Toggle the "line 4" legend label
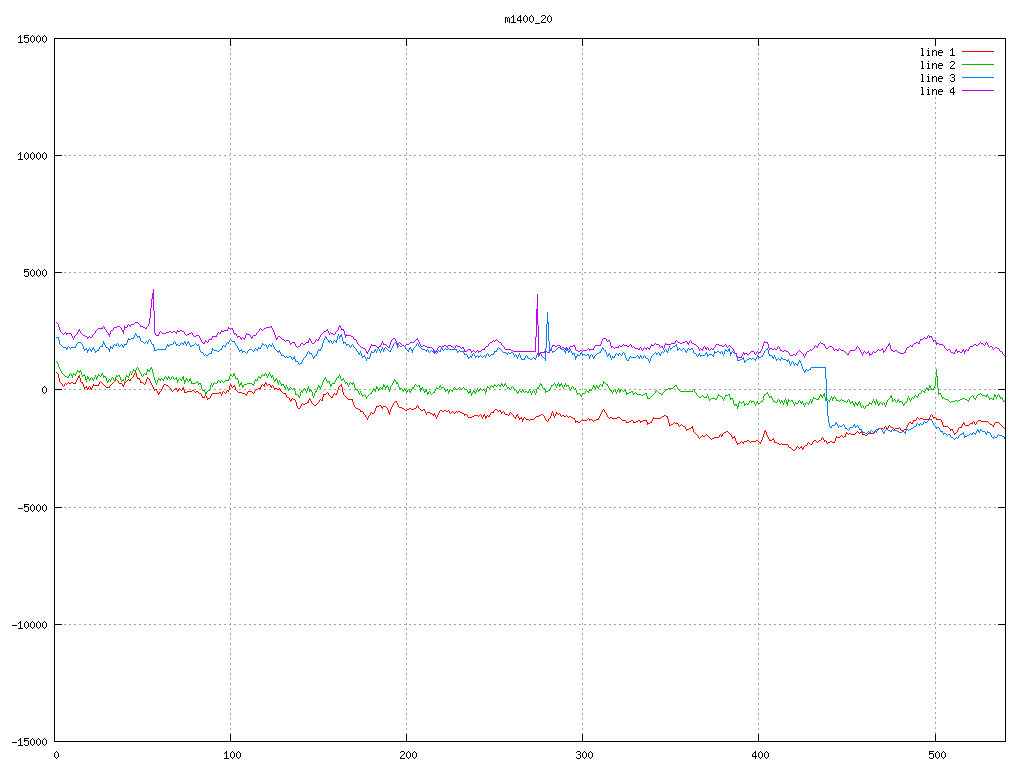1024x768 pixels. [x=937, y=91]
